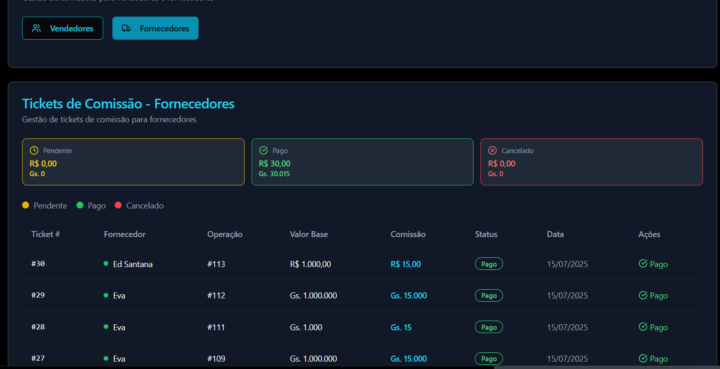Click the Operação column header
The width and height of the screenshot is (720, 369).
(225, 234)
